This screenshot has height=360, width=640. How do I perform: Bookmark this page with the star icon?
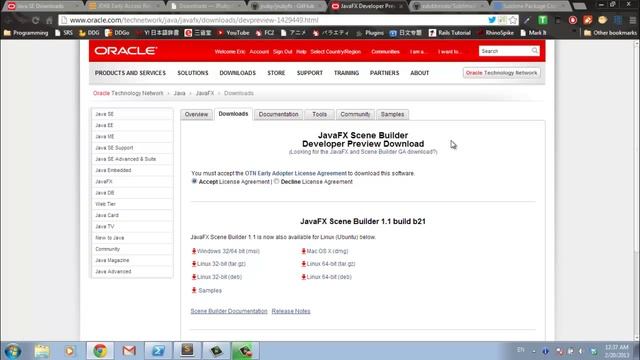tap(513, 20)
